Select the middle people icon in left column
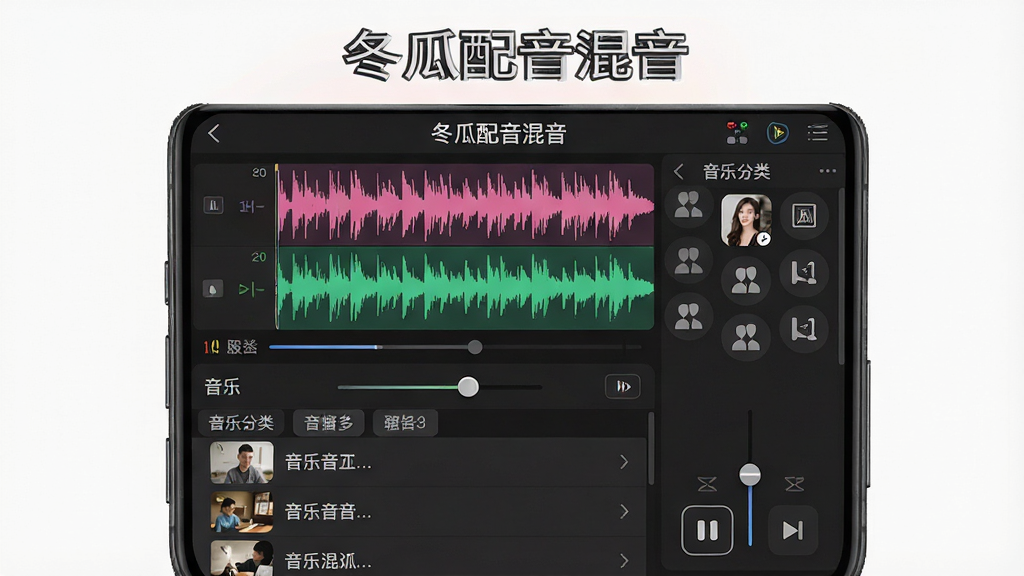Image resolution: width=1024 pixels, height=576 pixels. (x=688, y=261)
